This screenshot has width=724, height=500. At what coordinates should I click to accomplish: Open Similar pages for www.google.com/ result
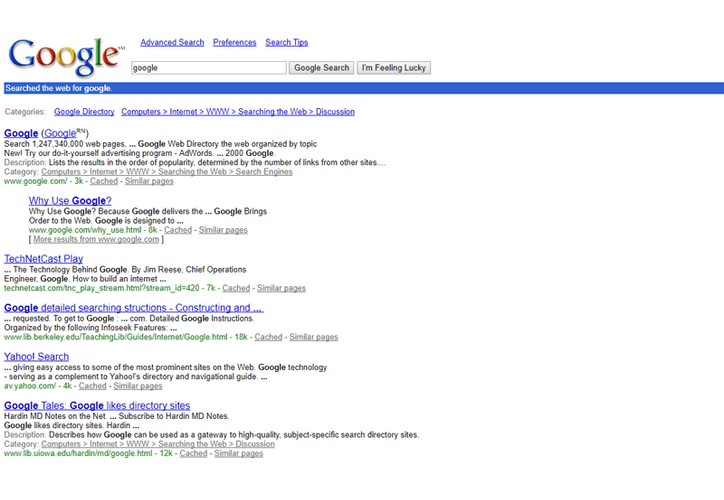[149, 181]
